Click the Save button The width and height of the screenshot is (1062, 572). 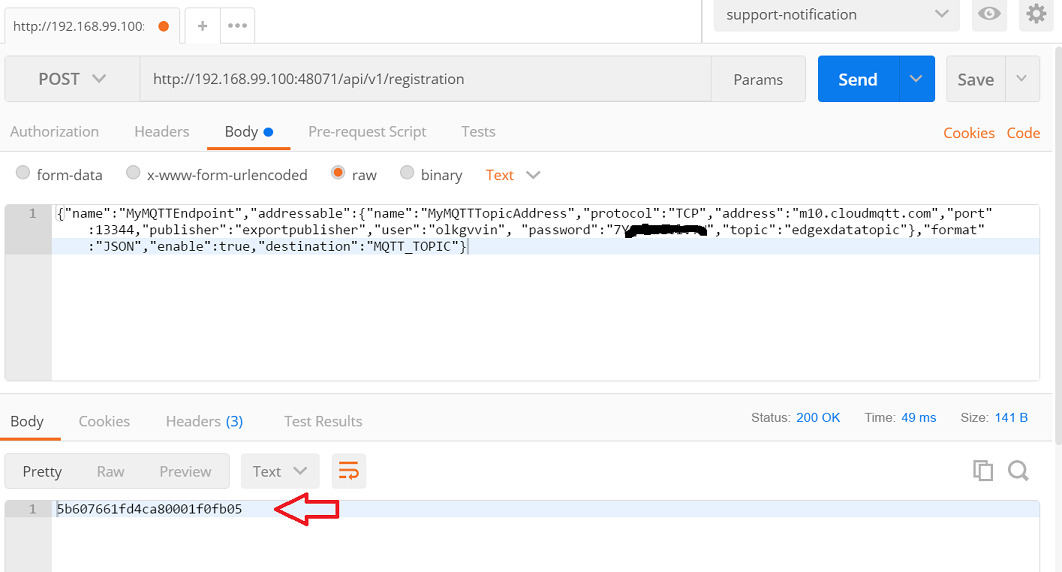click(x=975, y=79)
